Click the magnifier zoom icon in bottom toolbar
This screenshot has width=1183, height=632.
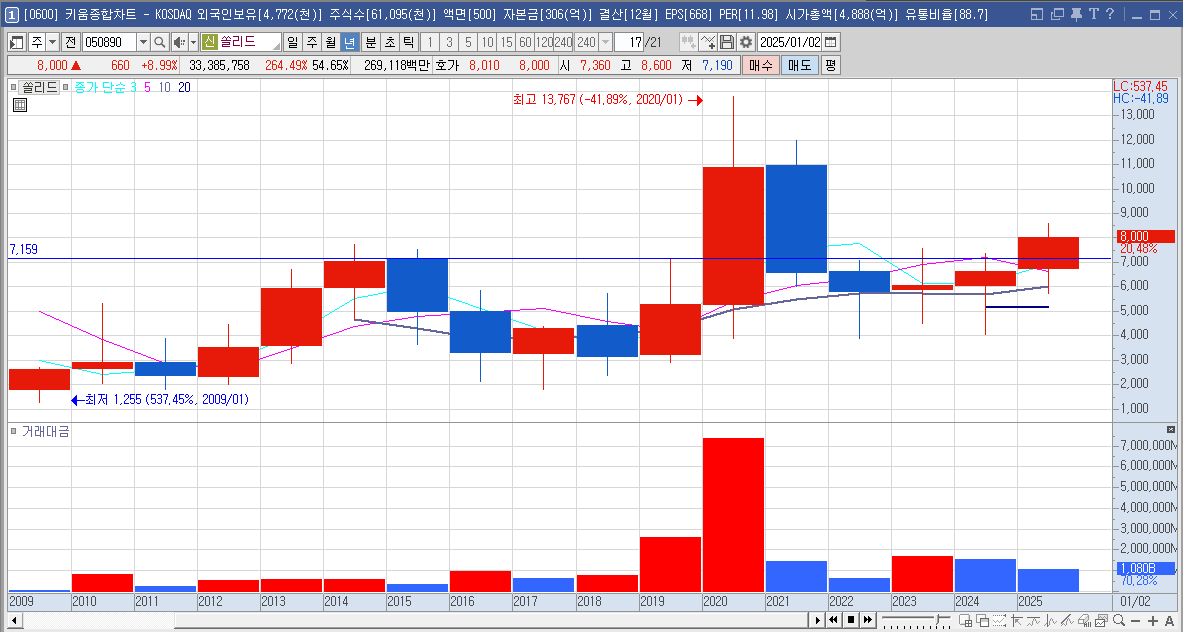(x=1118, y=620)
